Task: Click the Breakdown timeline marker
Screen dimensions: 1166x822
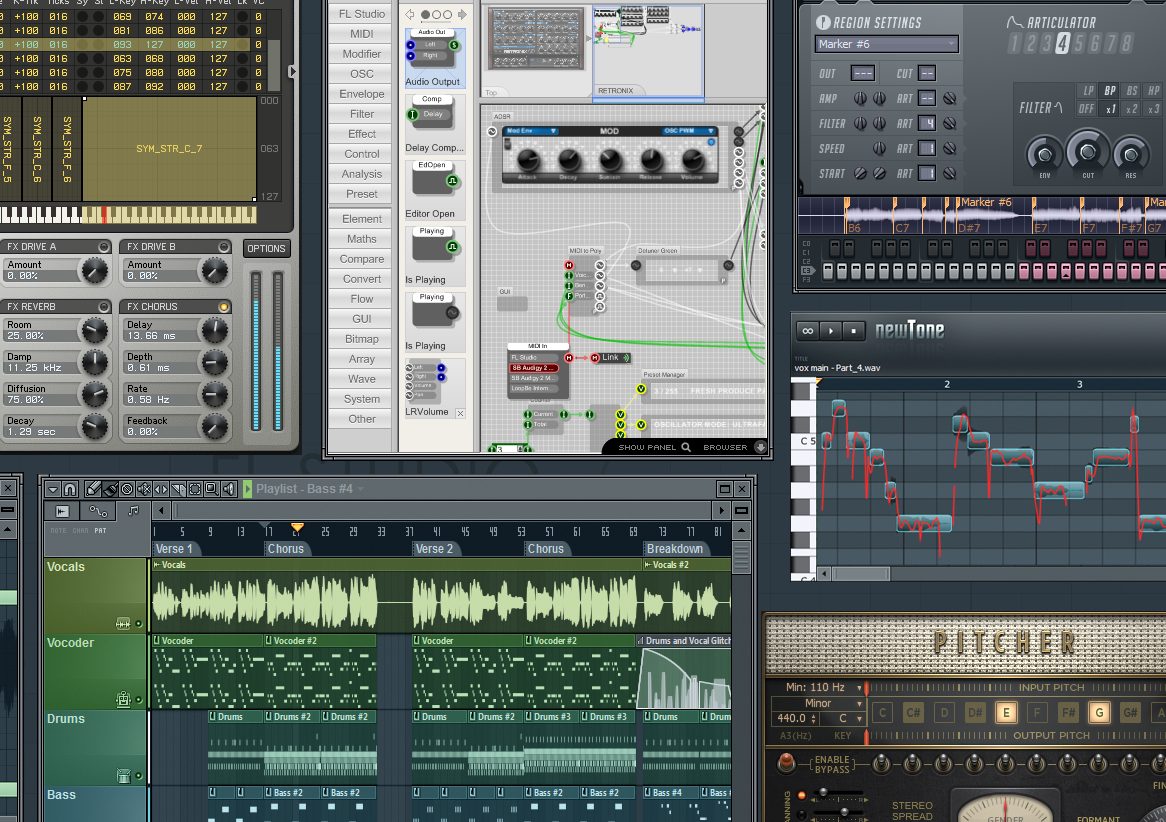Action: pyautogui.click(x=674, y=549)
